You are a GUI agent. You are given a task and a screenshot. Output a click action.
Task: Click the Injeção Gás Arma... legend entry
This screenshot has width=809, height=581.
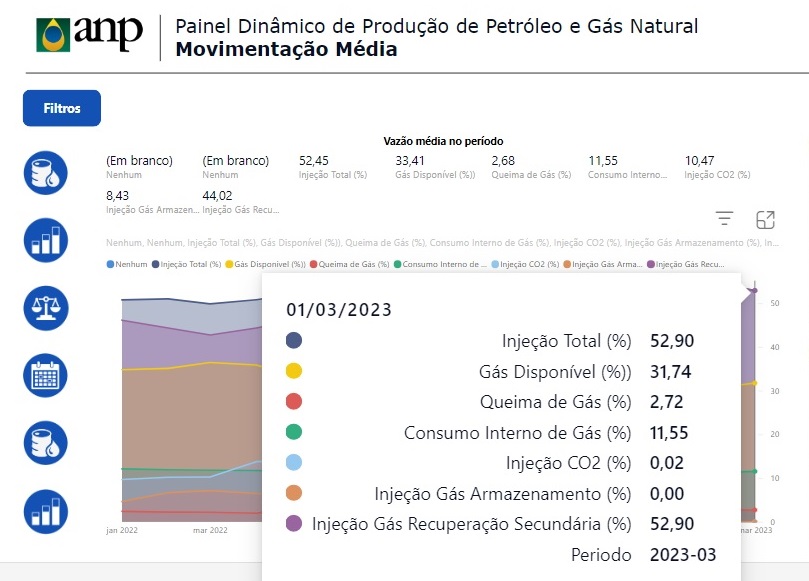click(x=603, y=264)
